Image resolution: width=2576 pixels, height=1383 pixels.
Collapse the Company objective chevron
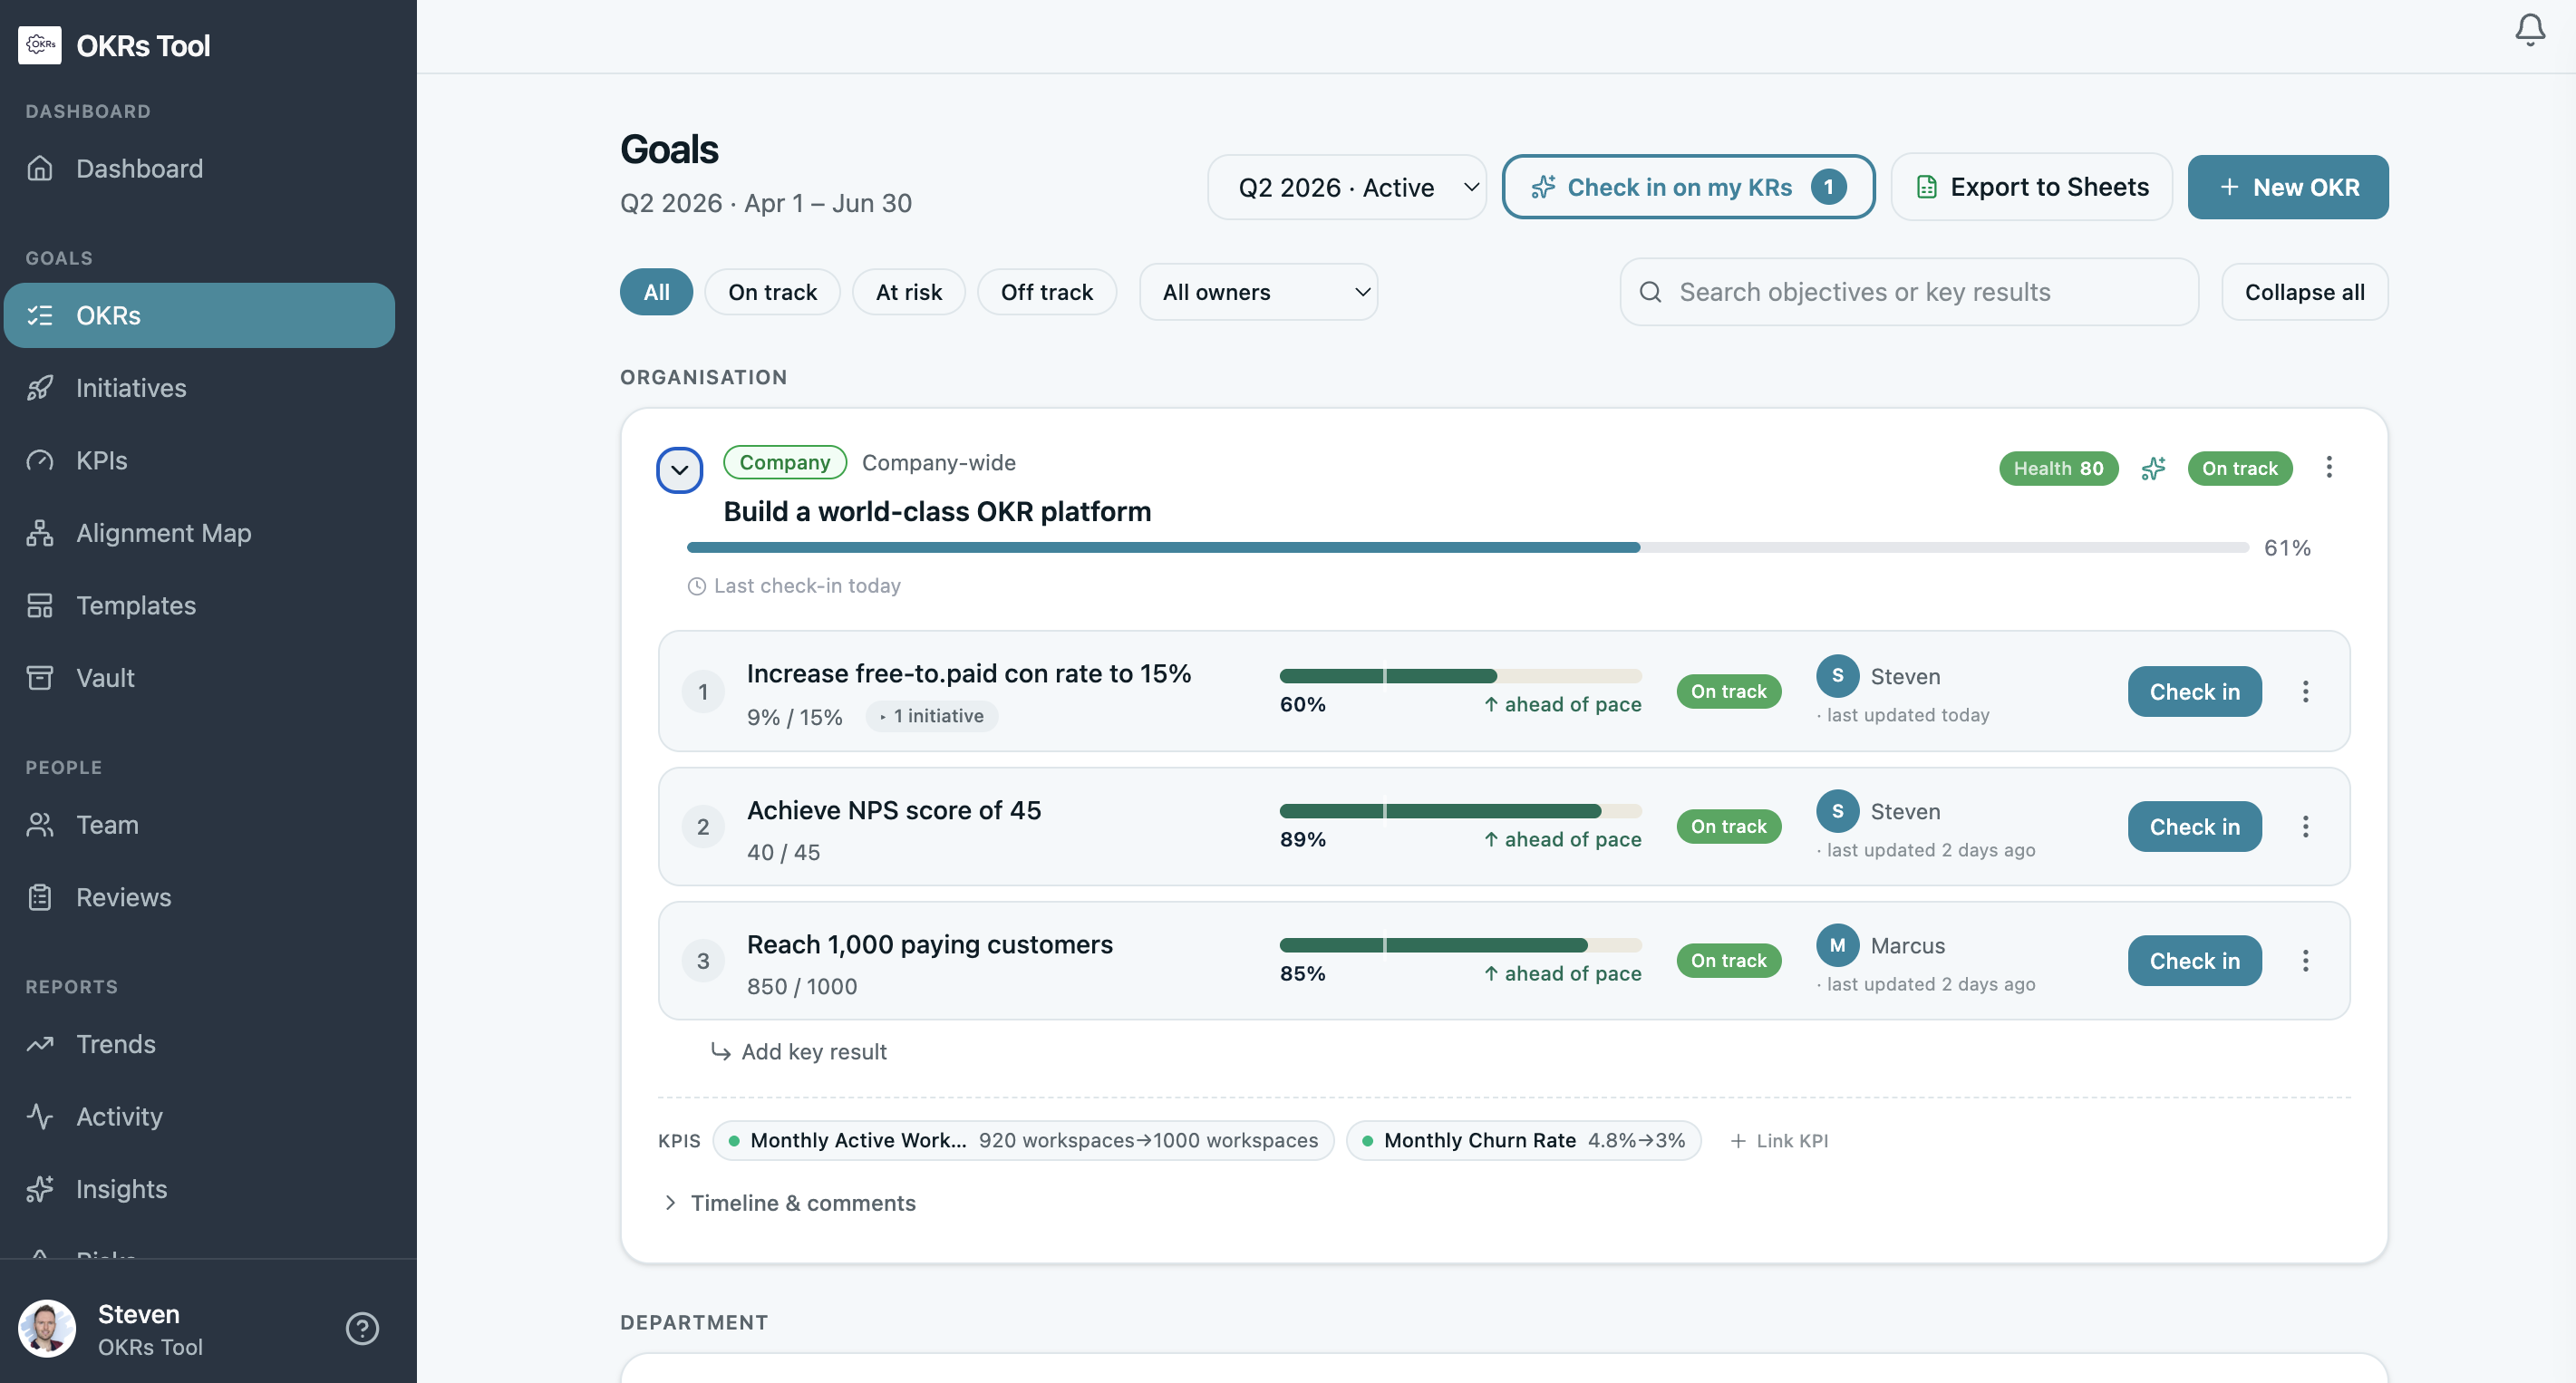(x=679, y=470)
